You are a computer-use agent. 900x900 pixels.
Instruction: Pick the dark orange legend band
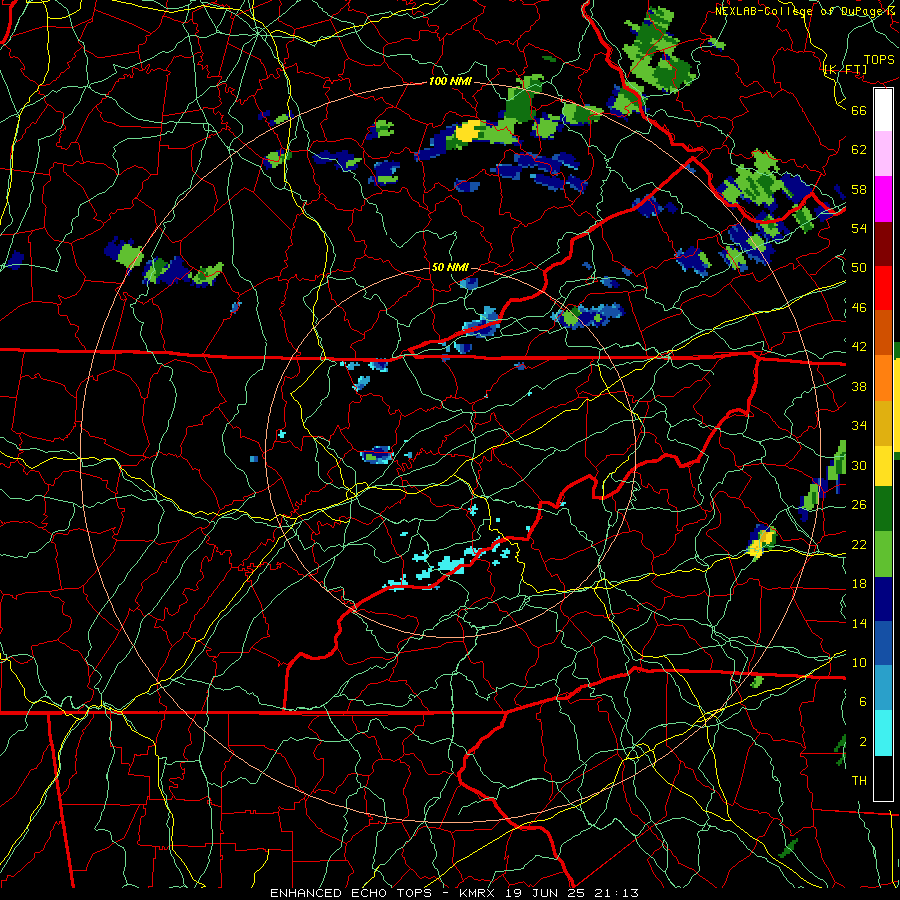pos(883,332)
